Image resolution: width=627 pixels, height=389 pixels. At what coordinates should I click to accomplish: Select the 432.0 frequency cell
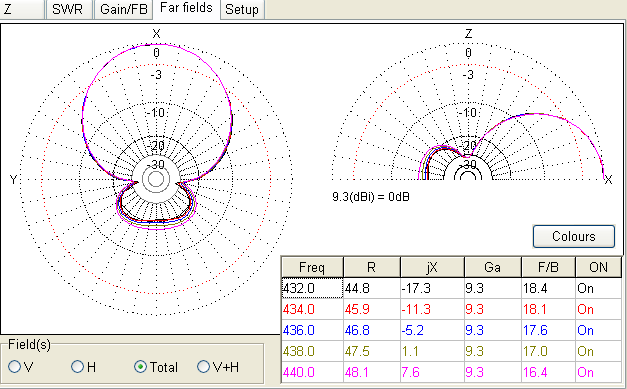[312, 288]
